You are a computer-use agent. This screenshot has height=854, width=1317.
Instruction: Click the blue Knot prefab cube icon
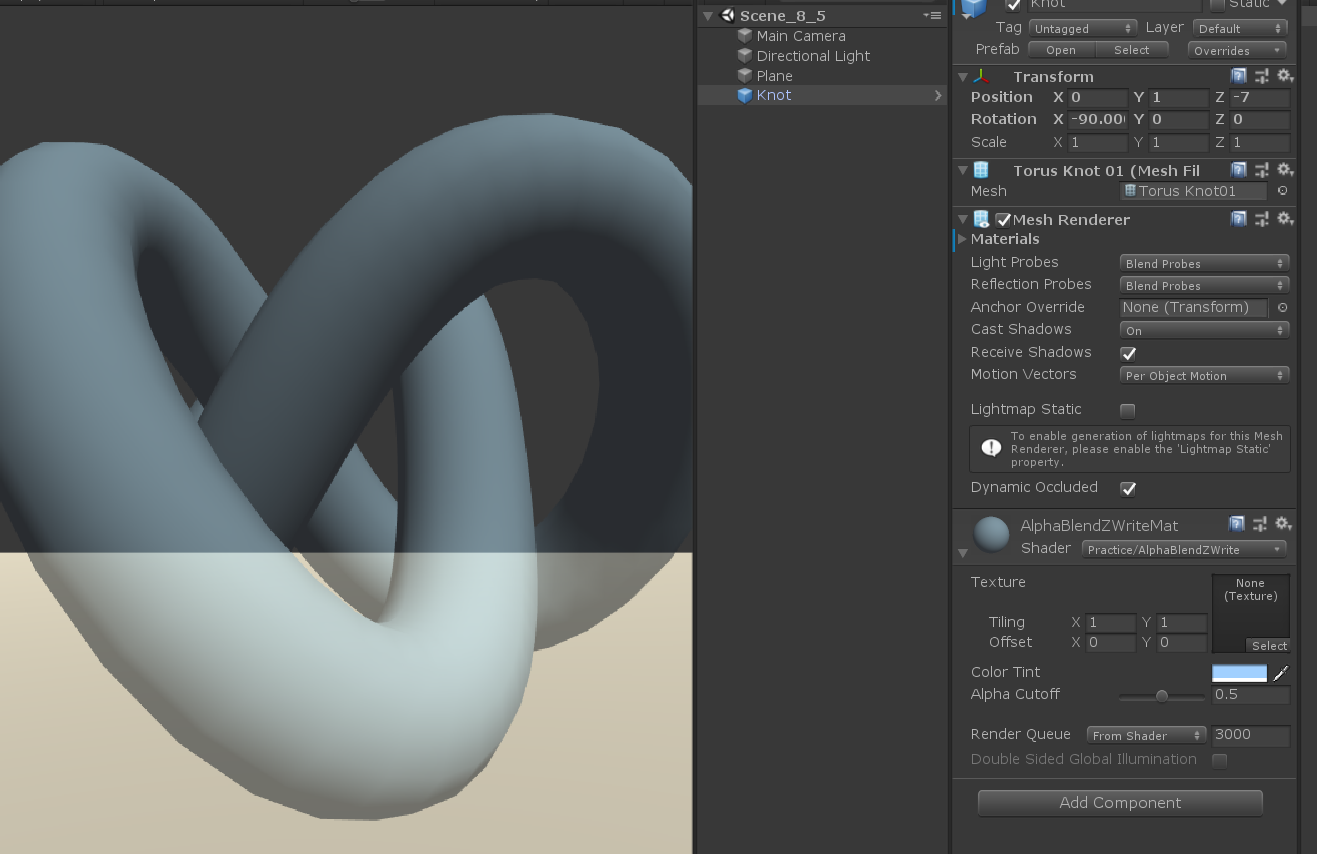(x=744, y=95)
